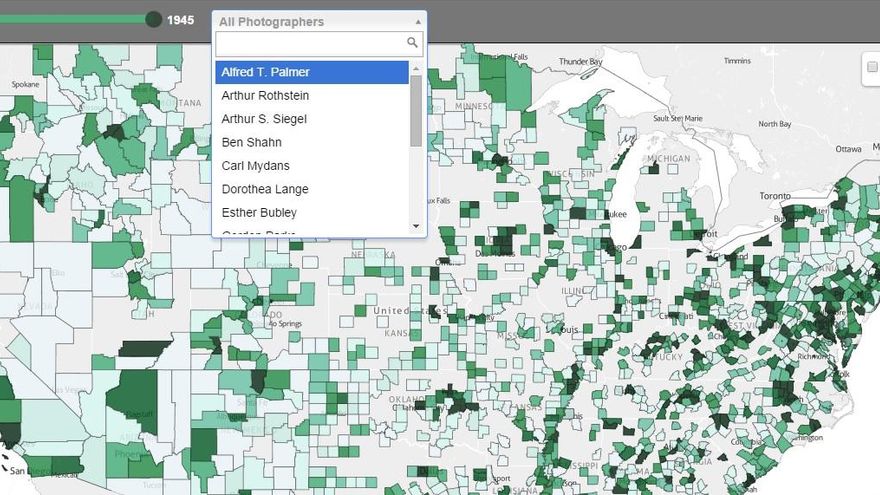880x495 pixels.
Task: Click the Thunder Bay label on map
Action: [580, 62]
